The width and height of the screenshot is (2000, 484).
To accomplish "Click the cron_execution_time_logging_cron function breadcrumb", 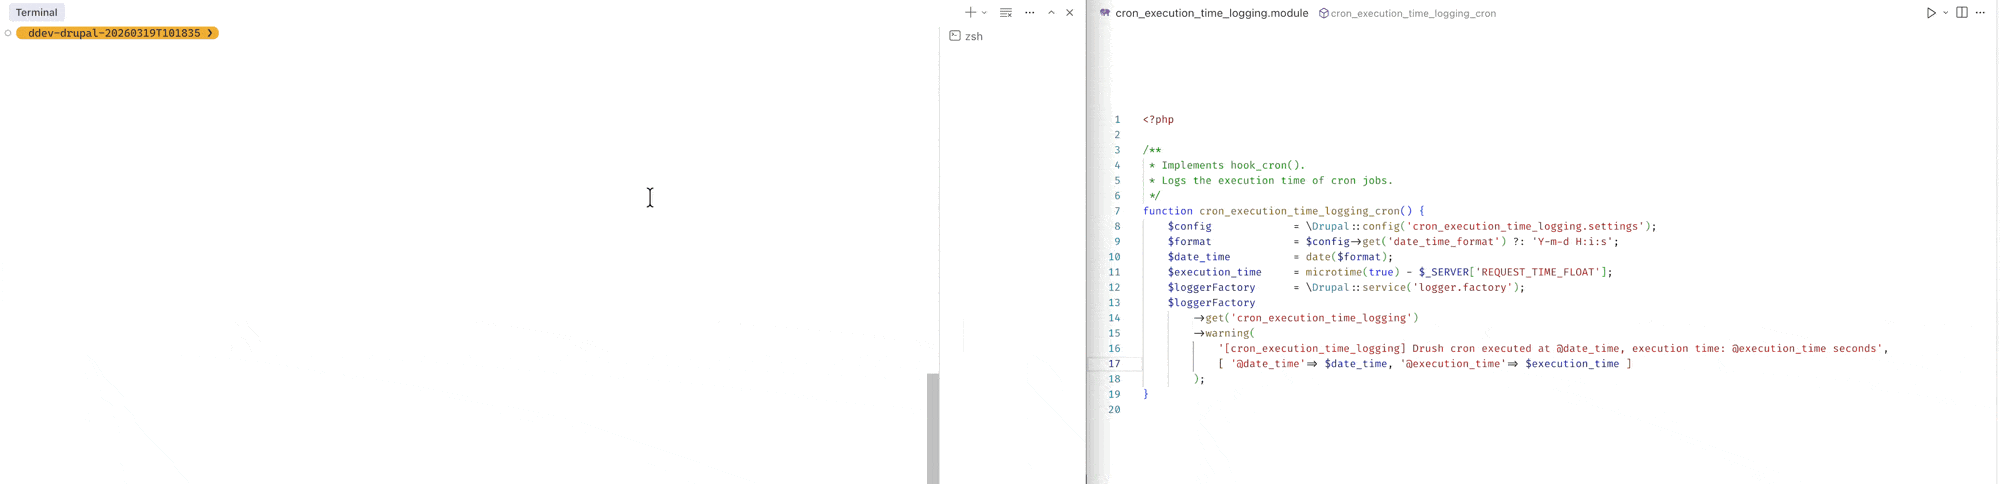I will tap(1412, 14).
